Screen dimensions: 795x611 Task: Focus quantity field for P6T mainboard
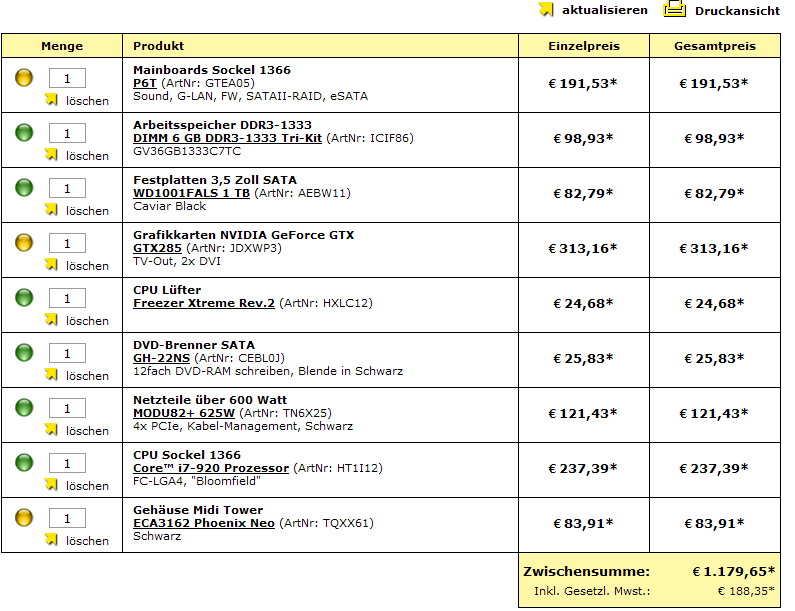[67, 79]
